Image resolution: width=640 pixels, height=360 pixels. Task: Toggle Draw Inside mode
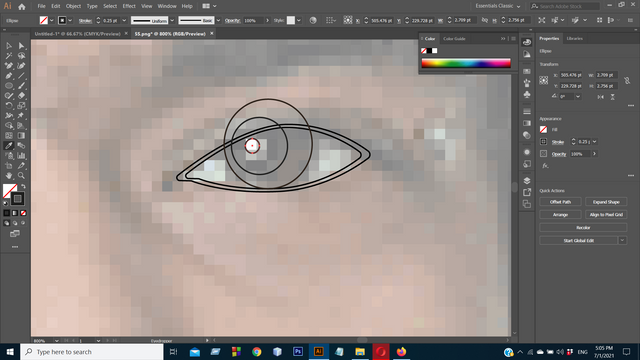[x=23, y=223]
